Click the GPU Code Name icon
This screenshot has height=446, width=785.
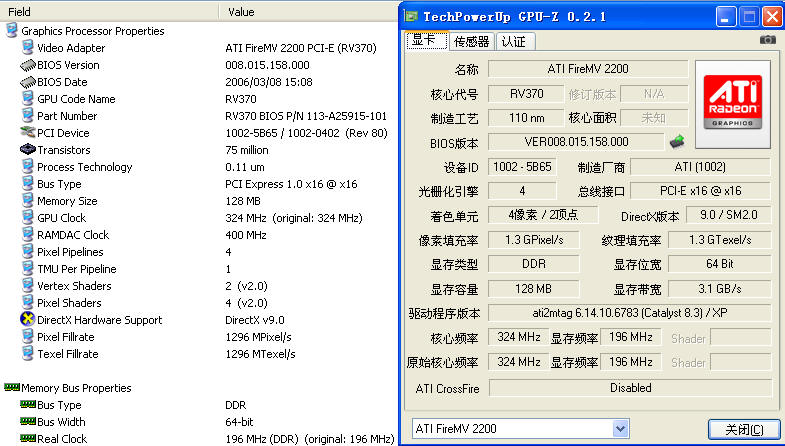[28, 99]
